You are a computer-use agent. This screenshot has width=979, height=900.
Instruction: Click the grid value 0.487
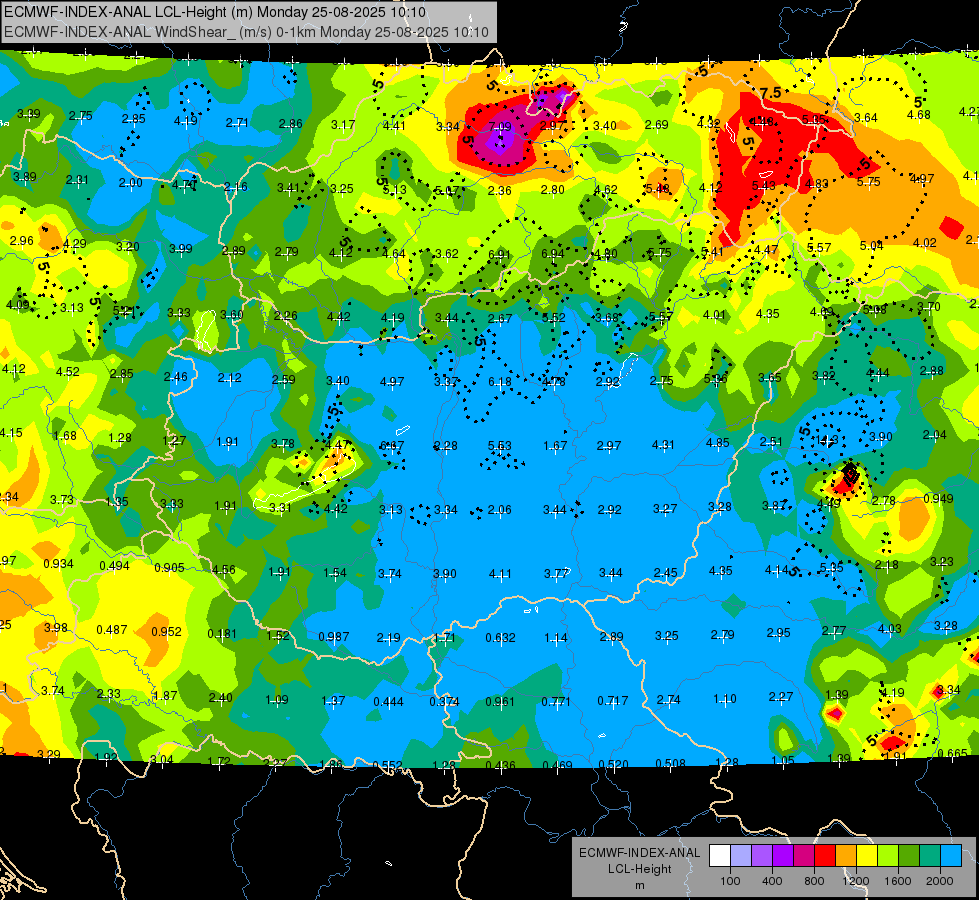pyautogui.click(x=112, y=630)
